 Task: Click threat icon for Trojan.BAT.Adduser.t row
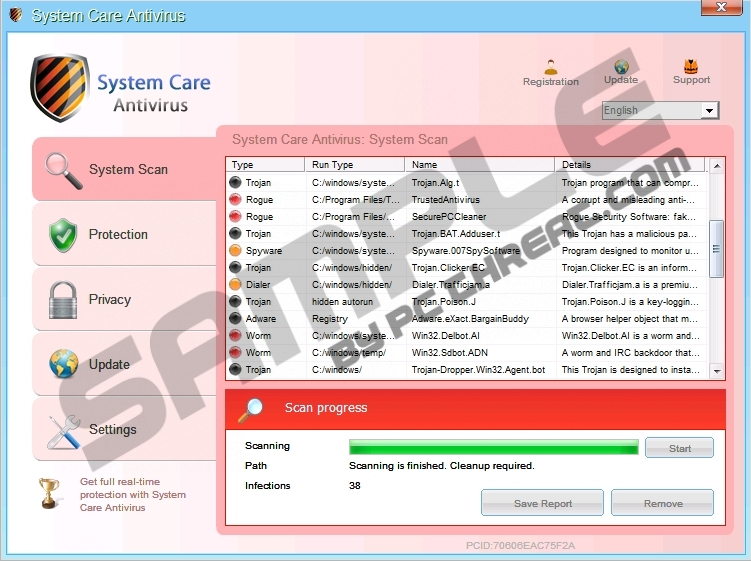click(235, 233)
